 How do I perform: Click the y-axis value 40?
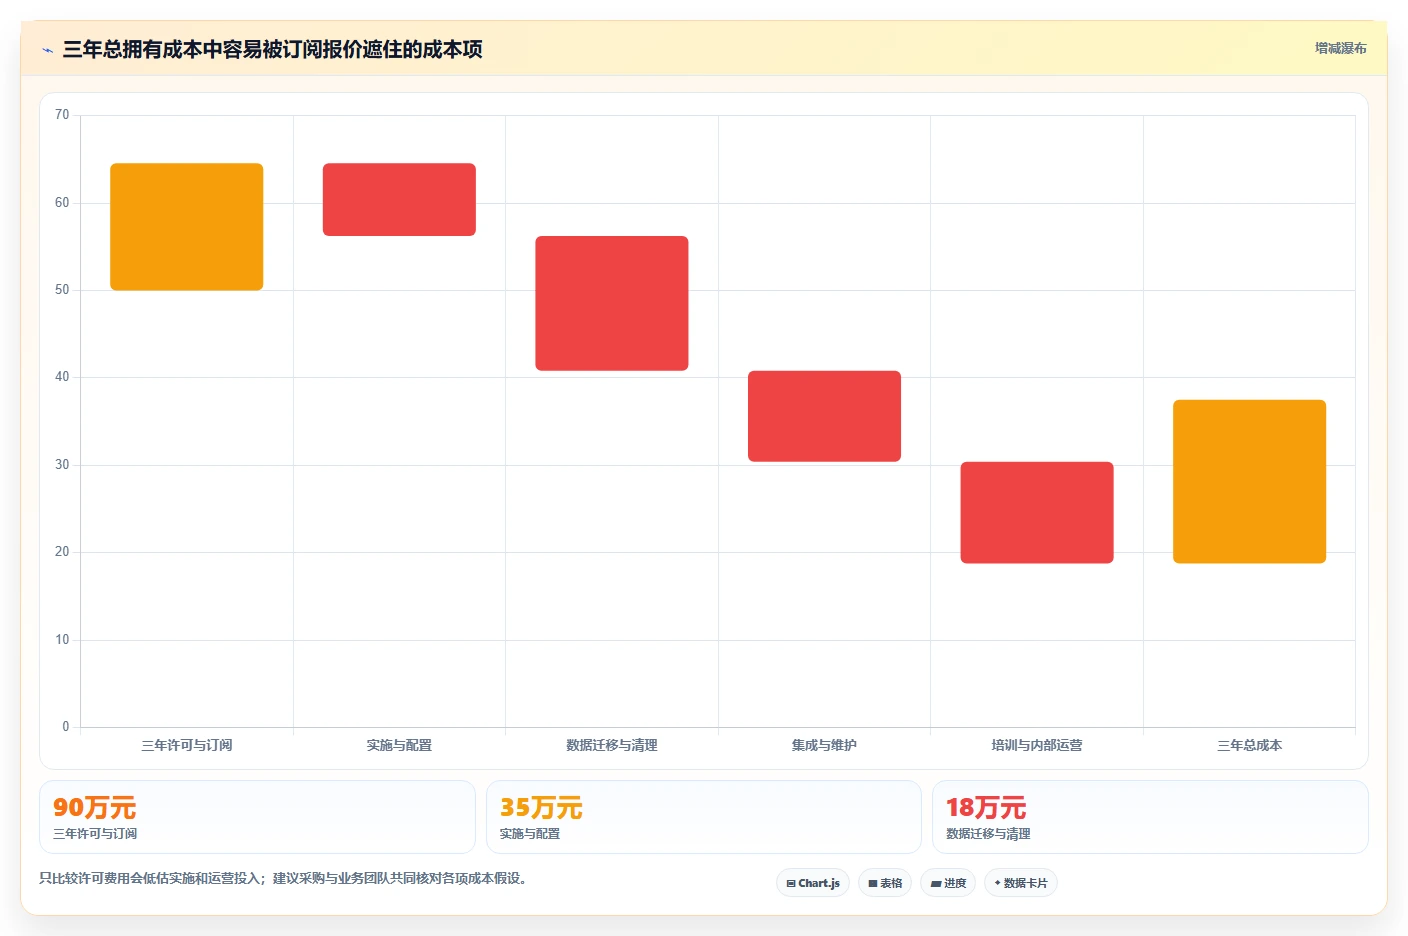click(62, 377)
